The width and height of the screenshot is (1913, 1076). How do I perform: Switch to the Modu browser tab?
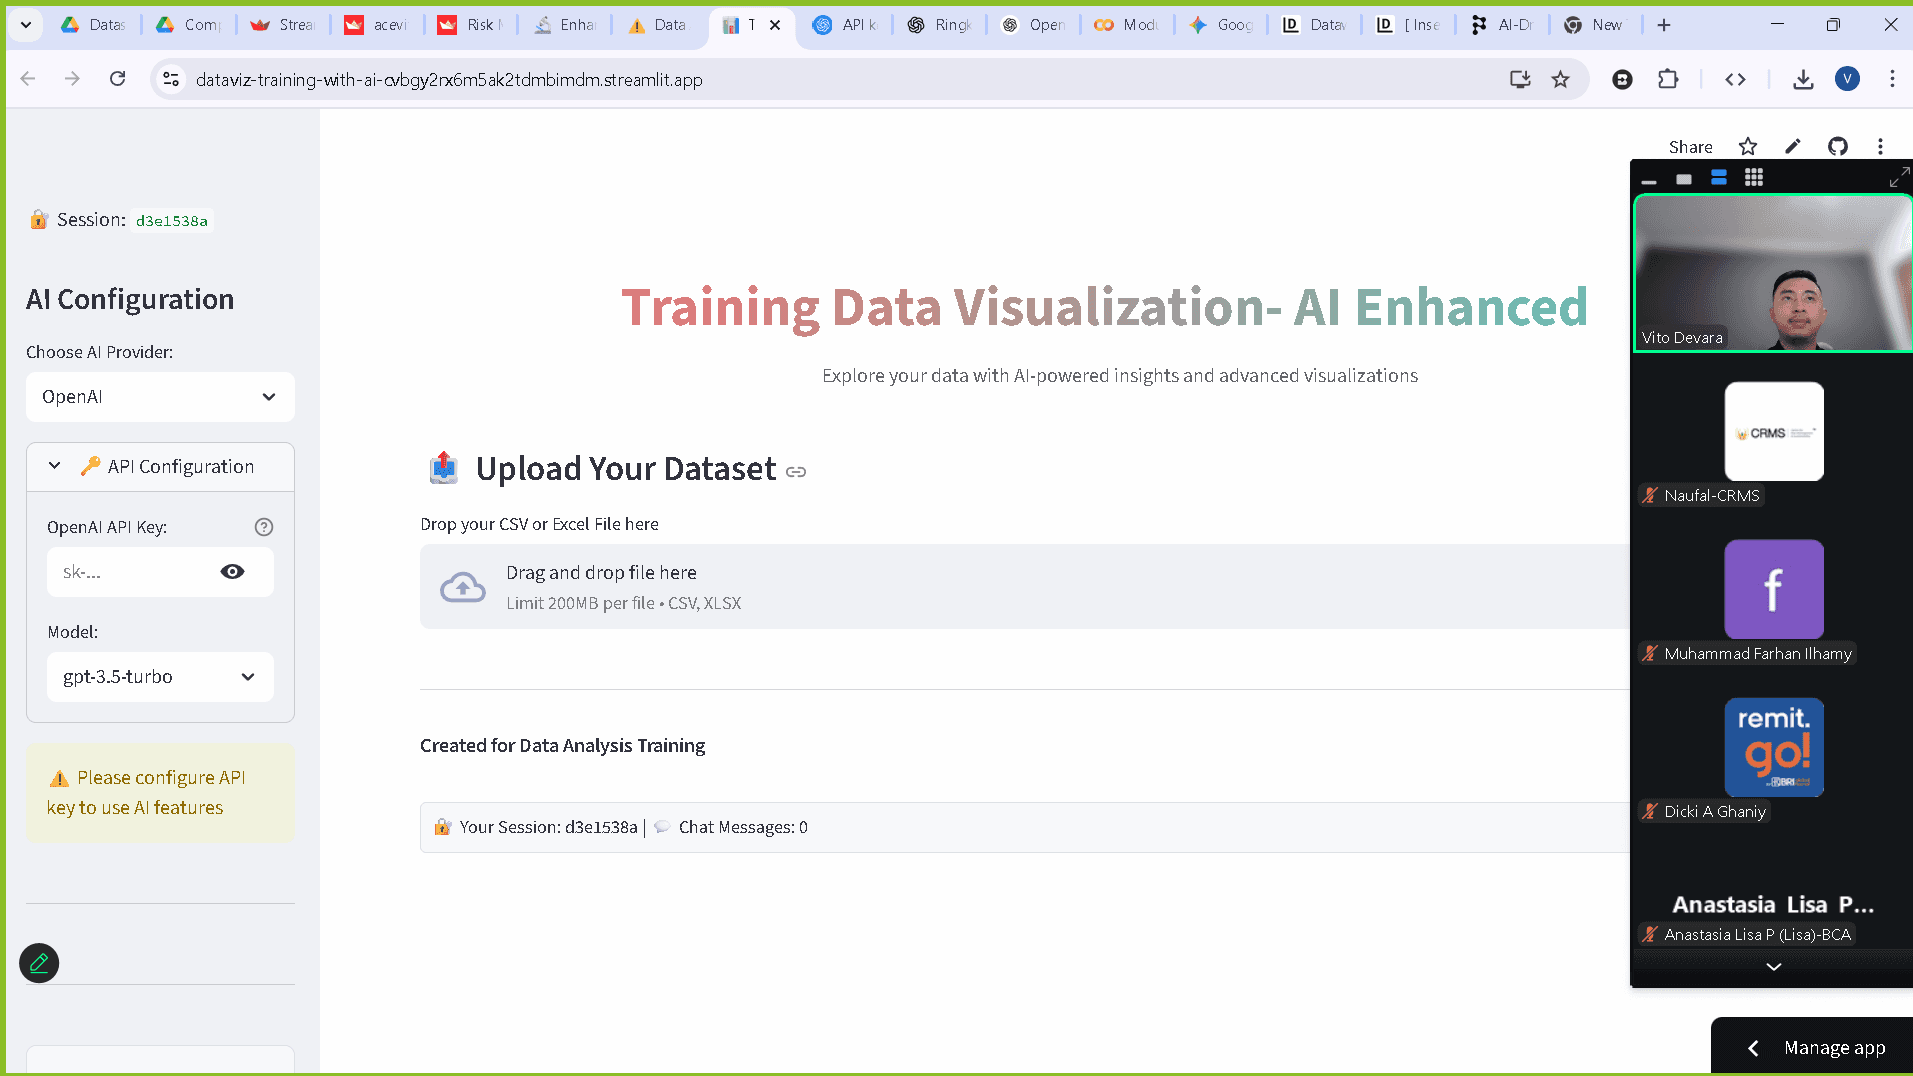pyautogui.click(x=1127, y=25)
